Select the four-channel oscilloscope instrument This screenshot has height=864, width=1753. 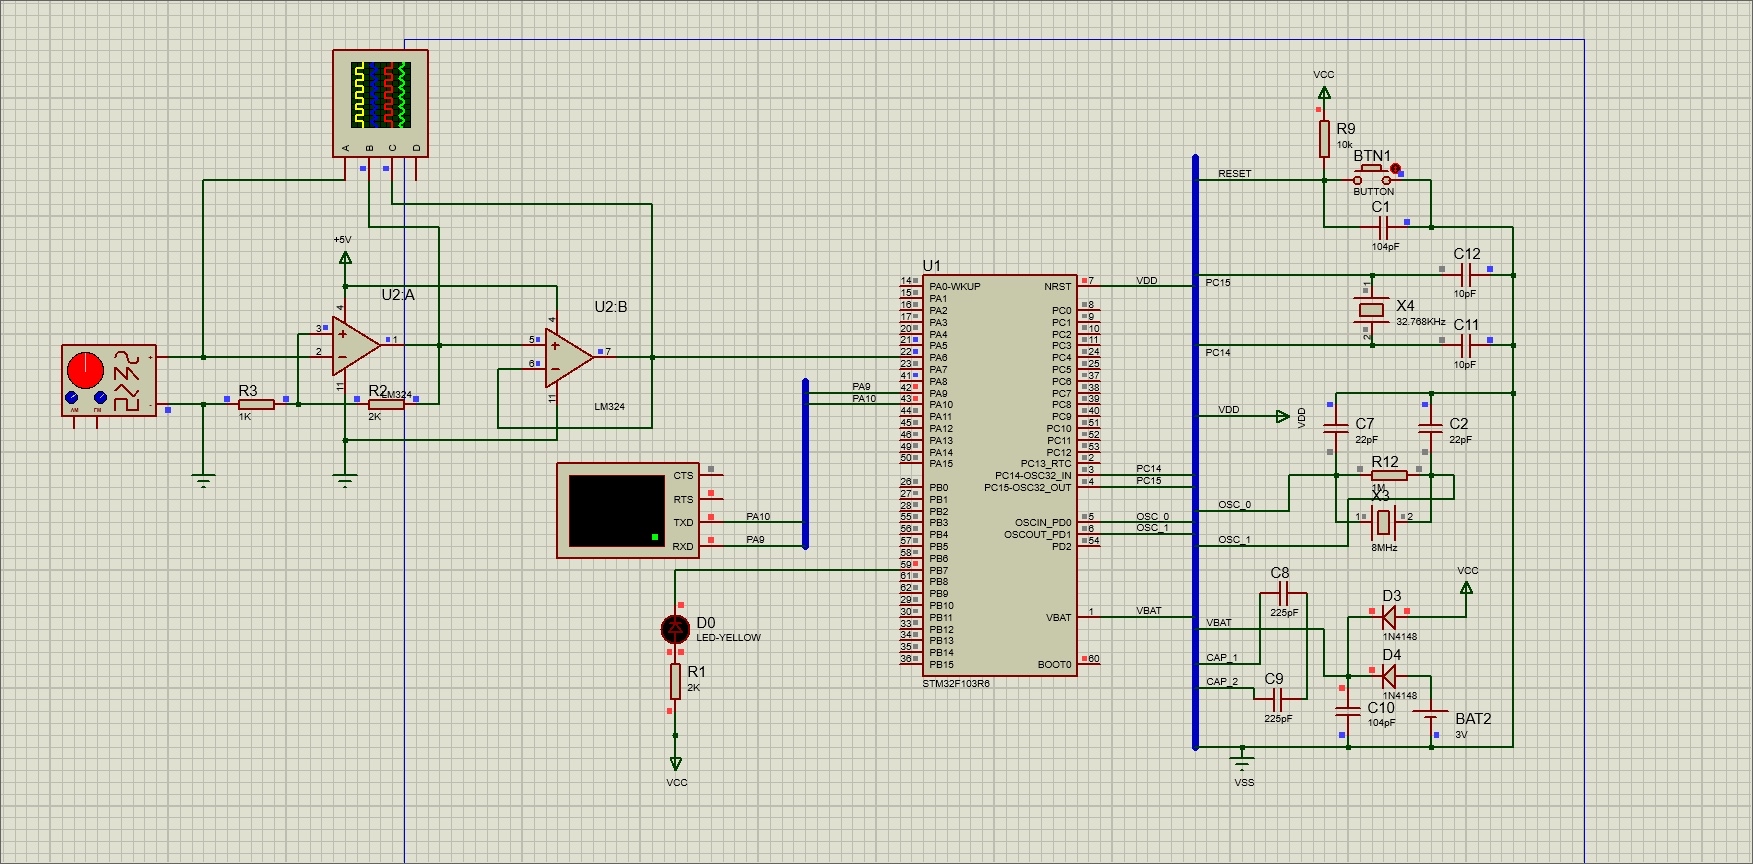pos(380,104)
